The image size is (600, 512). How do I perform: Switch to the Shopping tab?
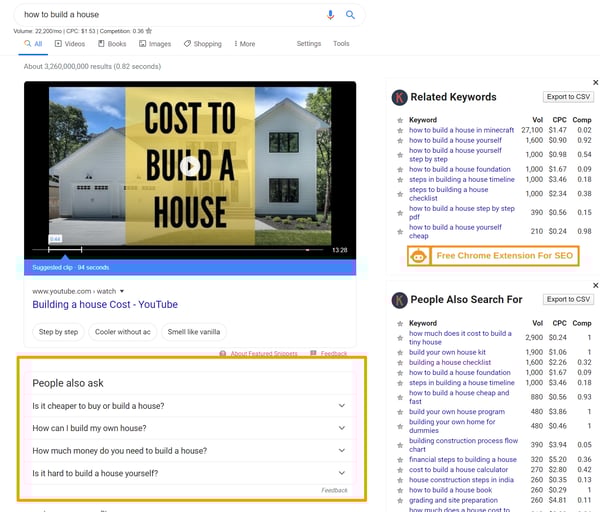click(202, 44)
